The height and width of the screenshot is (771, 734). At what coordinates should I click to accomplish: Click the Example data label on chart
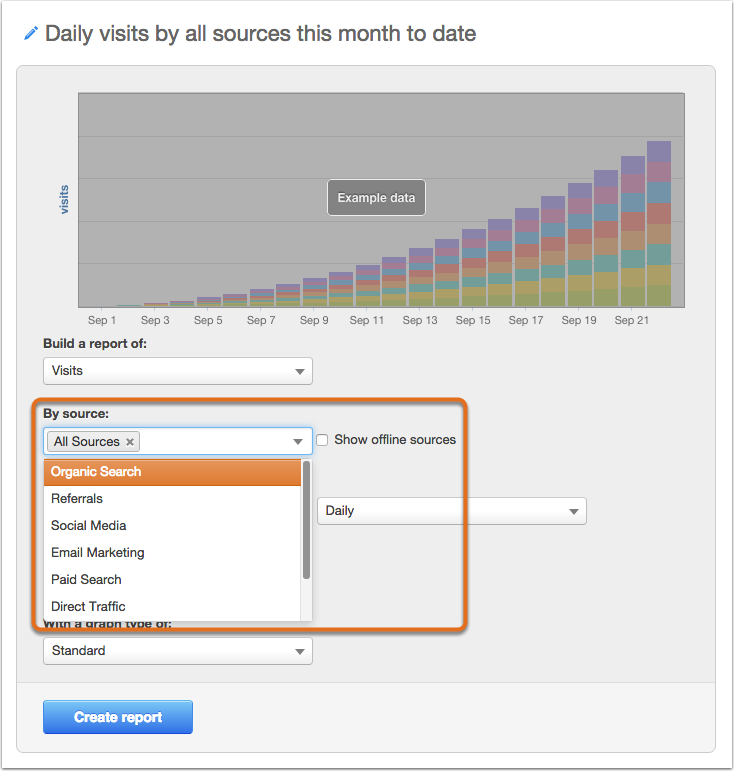coord(376,198)
